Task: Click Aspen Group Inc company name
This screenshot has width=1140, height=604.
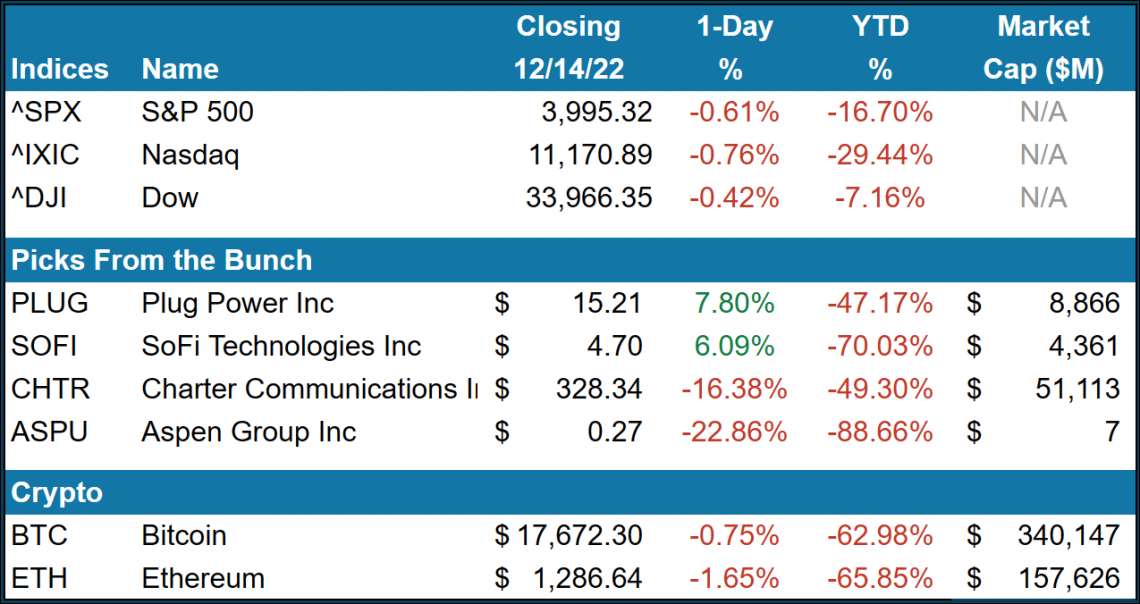Action: pyautogui.click(x=249, y=432)
